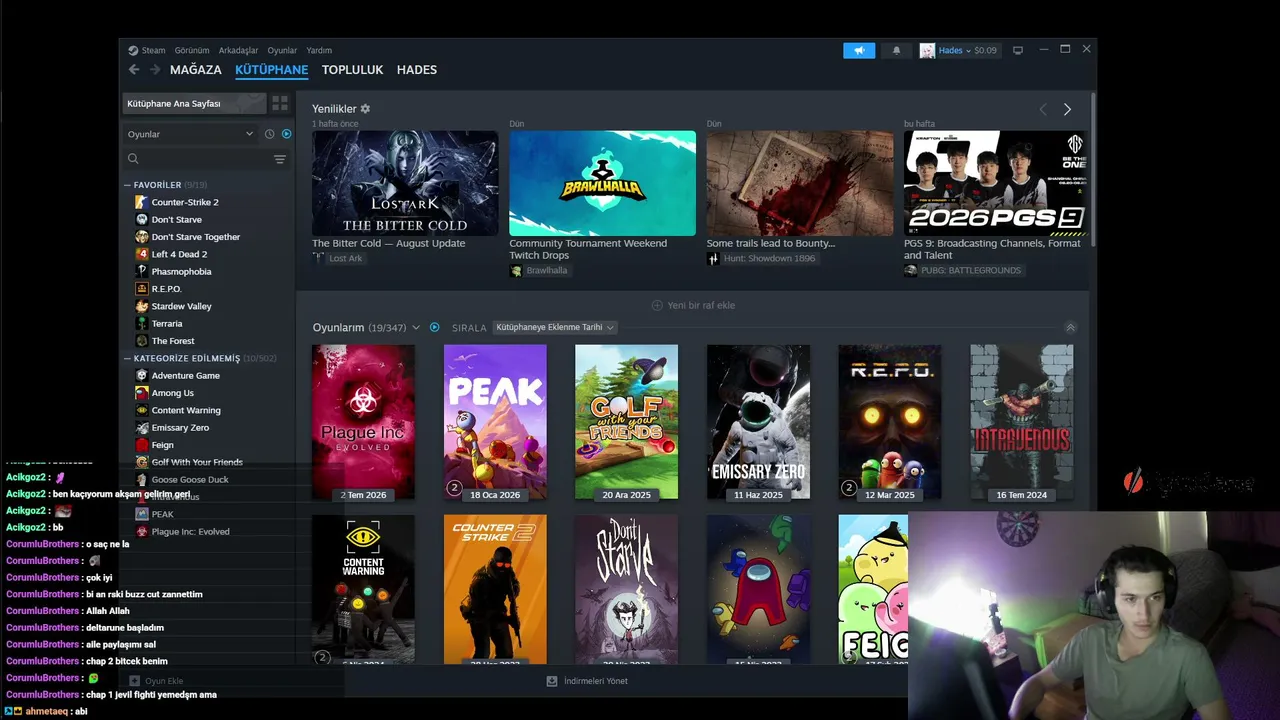The height and width of the screenshot is (720, 1280).
Task: Select Golf With Your Friends in sidebar
Action: 197,462
